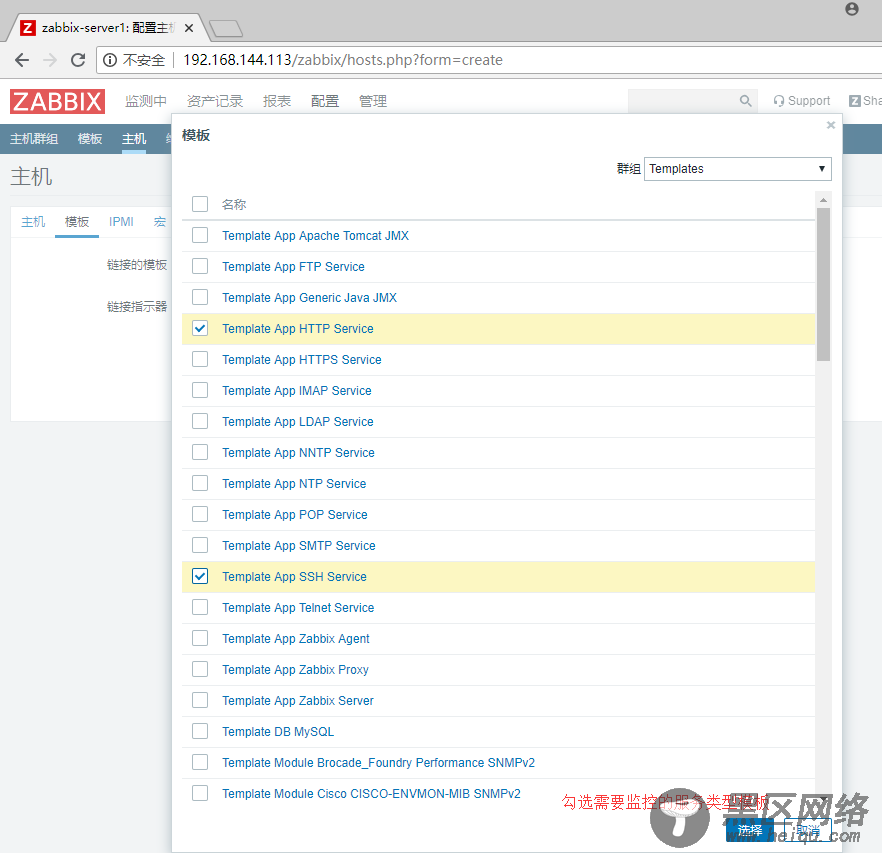Image resolution: width=882 pixels, height=853 pixels.
Task: Click the 选择 button
Action: pyautogui.click(x=750, y=830)
